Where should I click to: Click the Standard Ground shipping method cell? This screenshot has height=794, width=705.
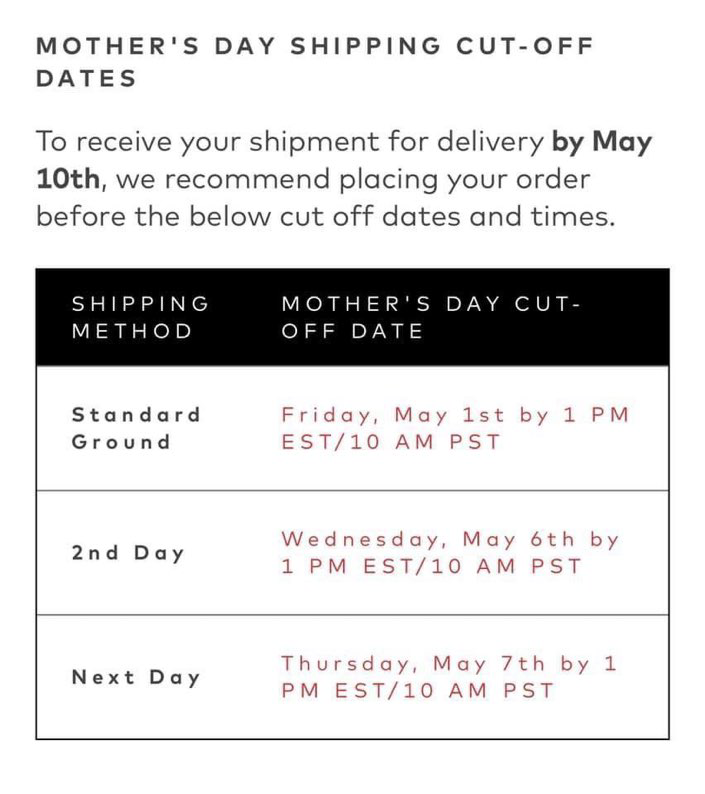click(136, 428)
